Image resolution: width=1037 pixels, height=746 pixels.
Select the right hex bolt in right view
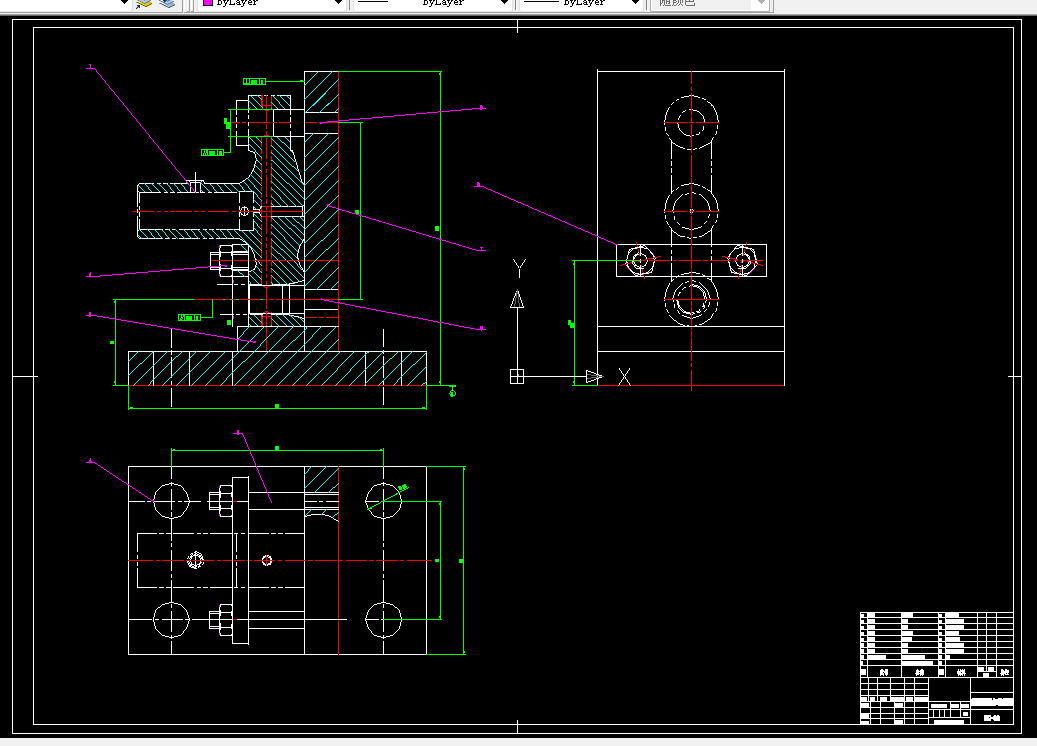[743, 260]
